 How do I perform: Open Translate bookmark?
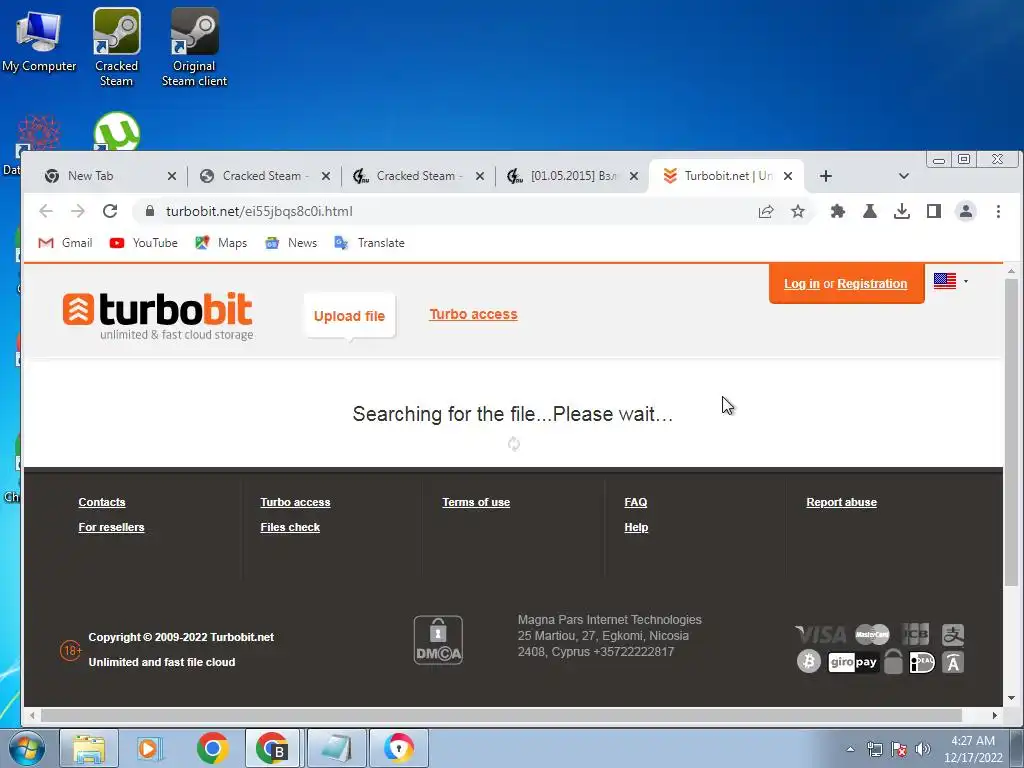click(370, 243)
